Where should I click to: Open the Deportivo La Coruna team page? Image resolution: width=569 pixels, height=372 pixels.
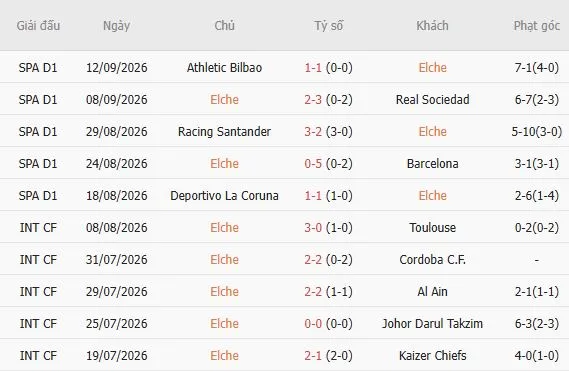224,196
